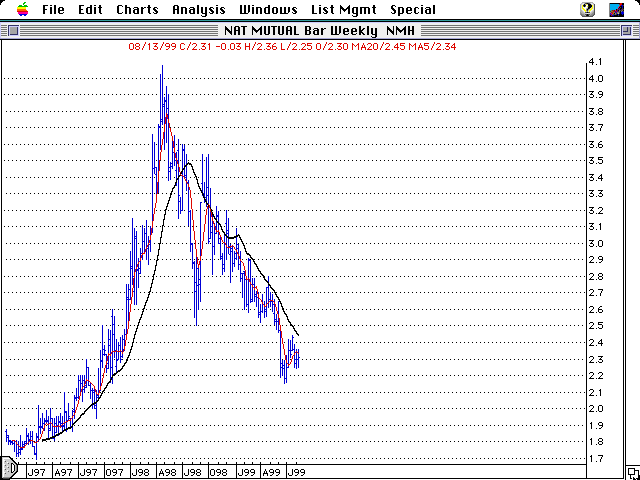Click the 2.6 price axis label
640x480 pixels.
click(596, 310)
